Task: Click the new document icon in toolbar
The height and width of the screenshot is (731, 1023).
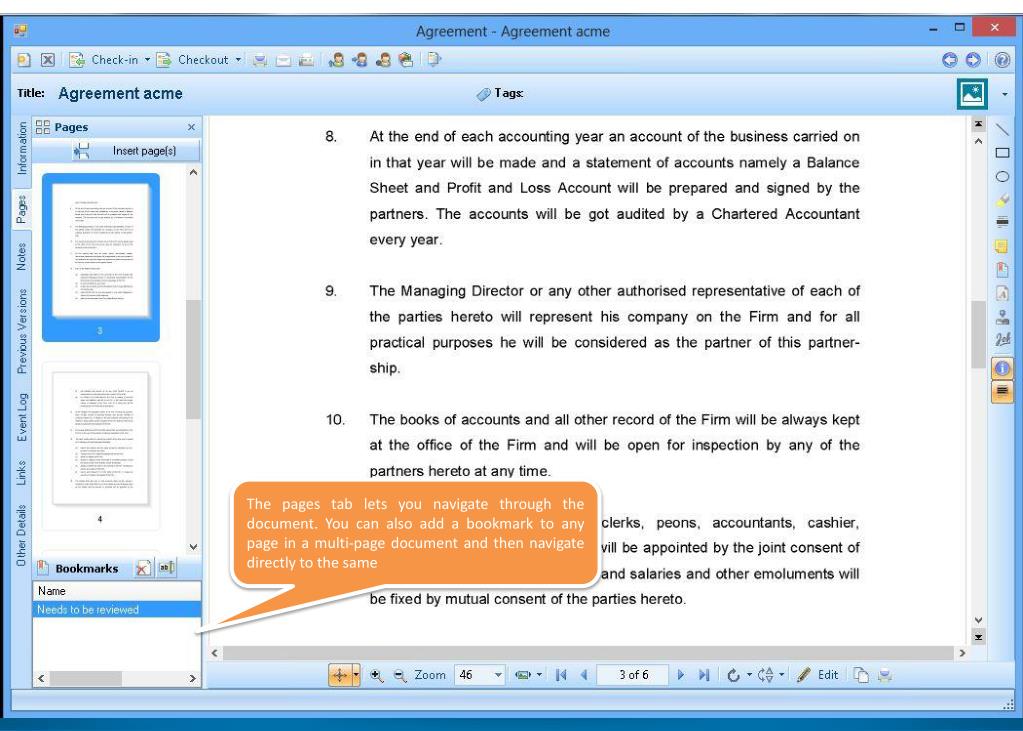Action: coord(23,60)
